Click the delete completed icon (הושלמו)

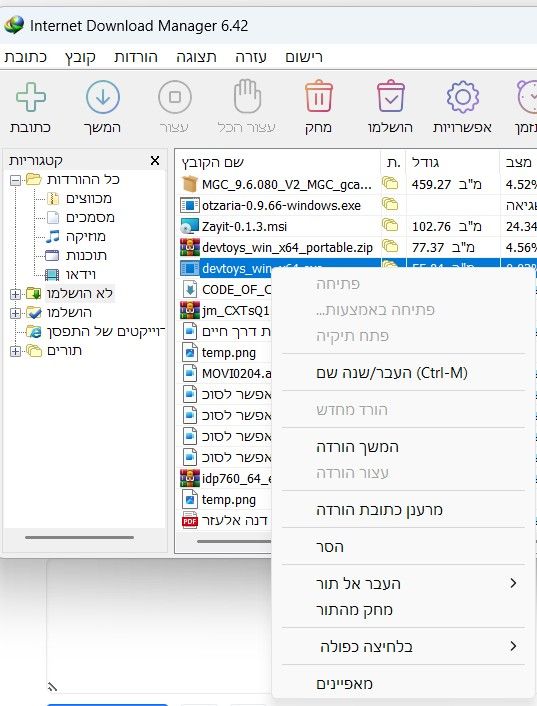(x=391, y=96)
